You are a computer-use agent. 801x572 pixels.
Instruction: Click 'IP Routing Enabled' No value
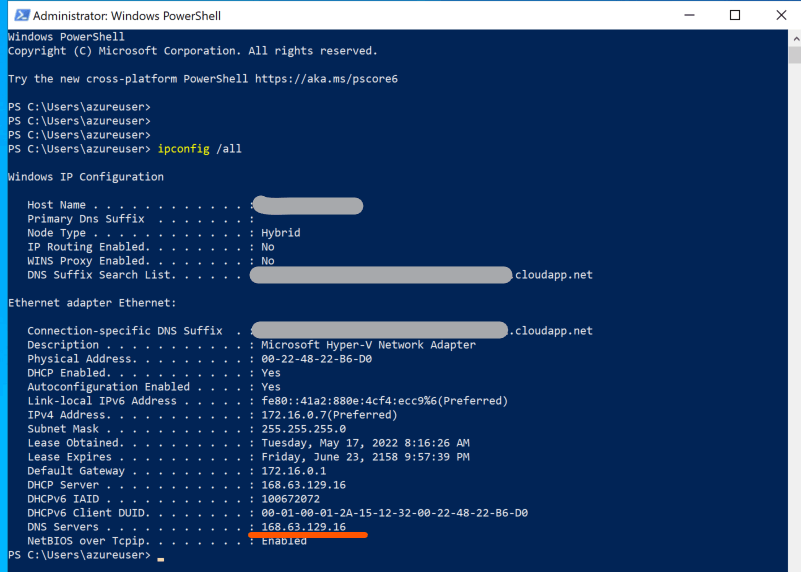[268, 247]
